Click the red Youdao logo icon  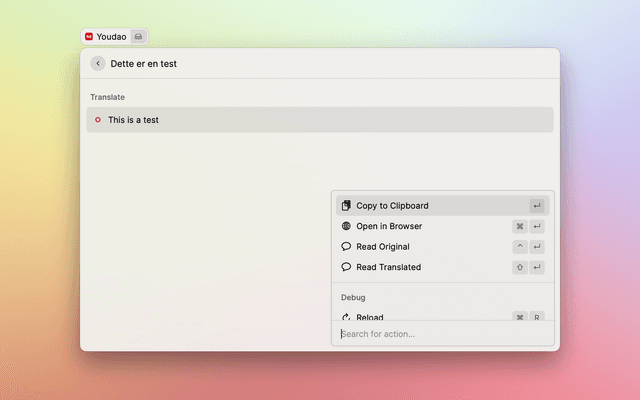pos(89,36)
